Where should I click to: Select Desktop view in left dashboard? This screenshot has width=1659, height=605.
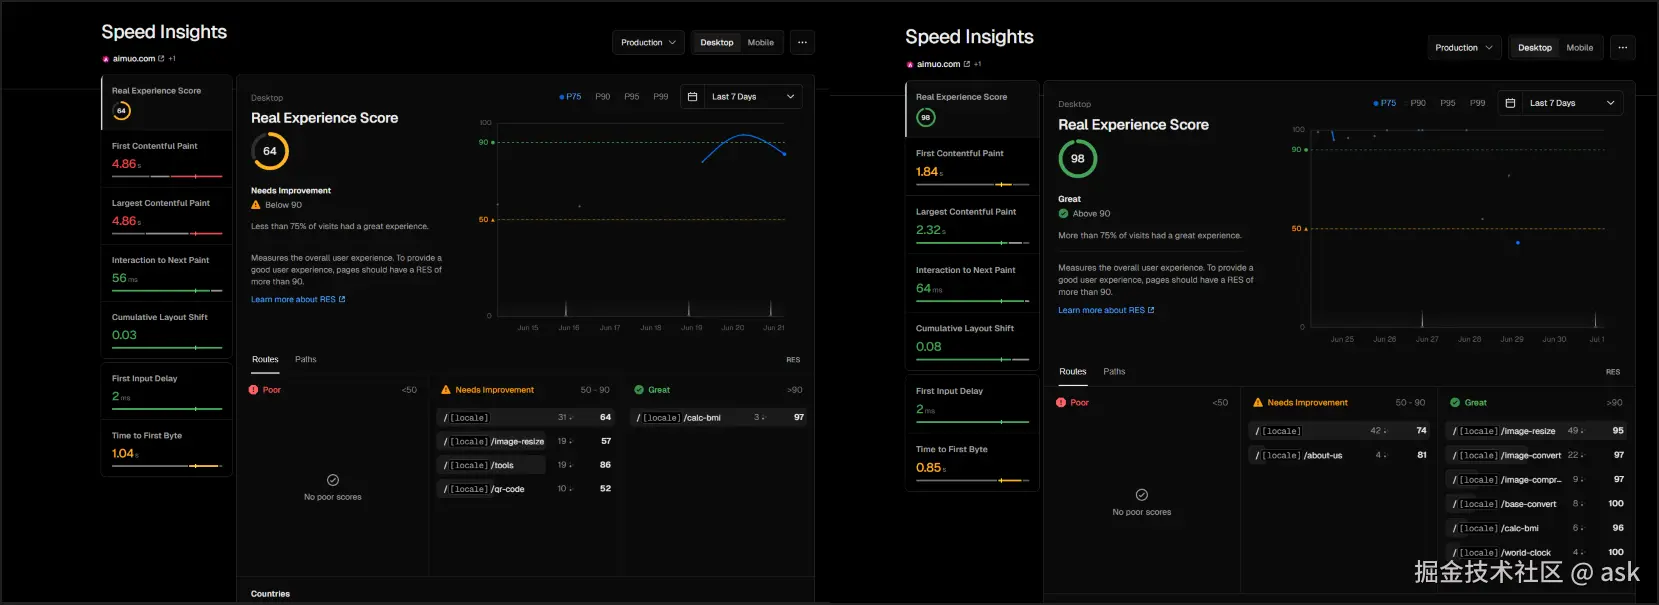point(717,42)
